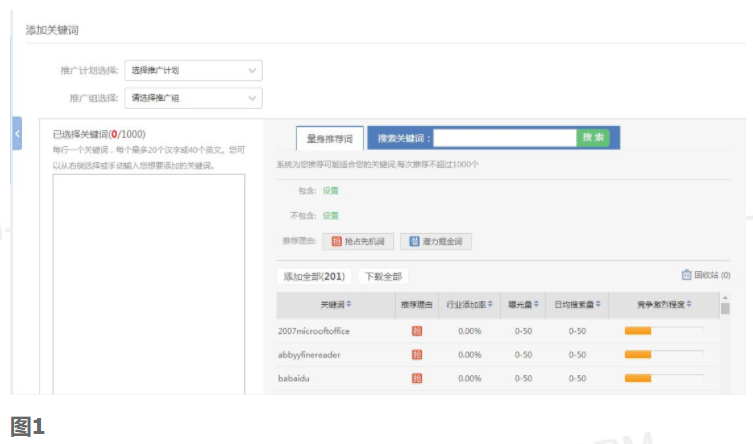Sort table by 关键词 column
Screen dimensions: 753x444
click(336, 304)
